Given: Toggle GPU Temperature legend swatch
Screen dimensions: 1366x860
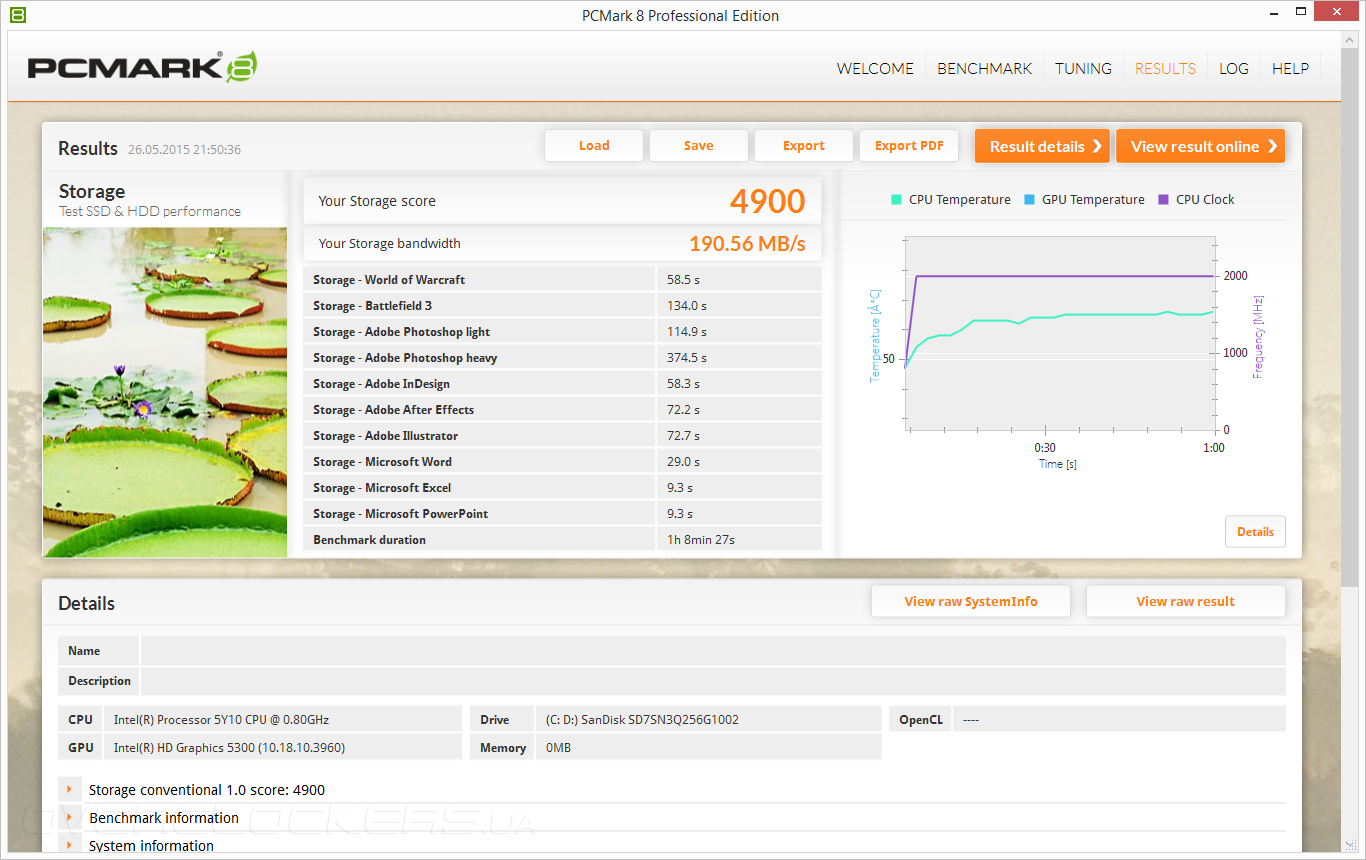Looking at the screenshot, I should tap(1029, 200).
